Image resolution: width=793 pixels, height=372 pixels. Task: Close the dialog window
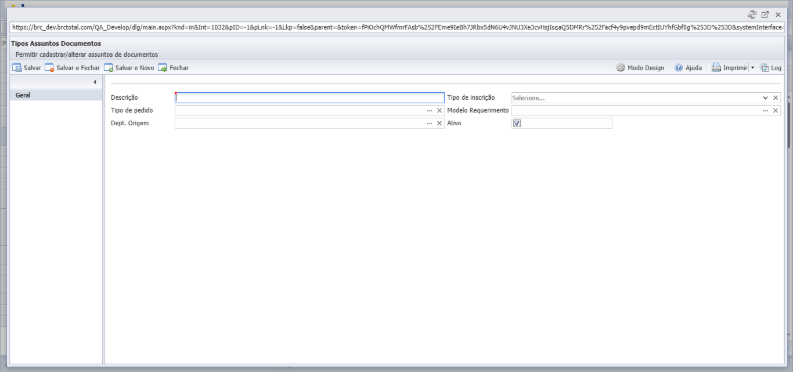pos(778,15)
